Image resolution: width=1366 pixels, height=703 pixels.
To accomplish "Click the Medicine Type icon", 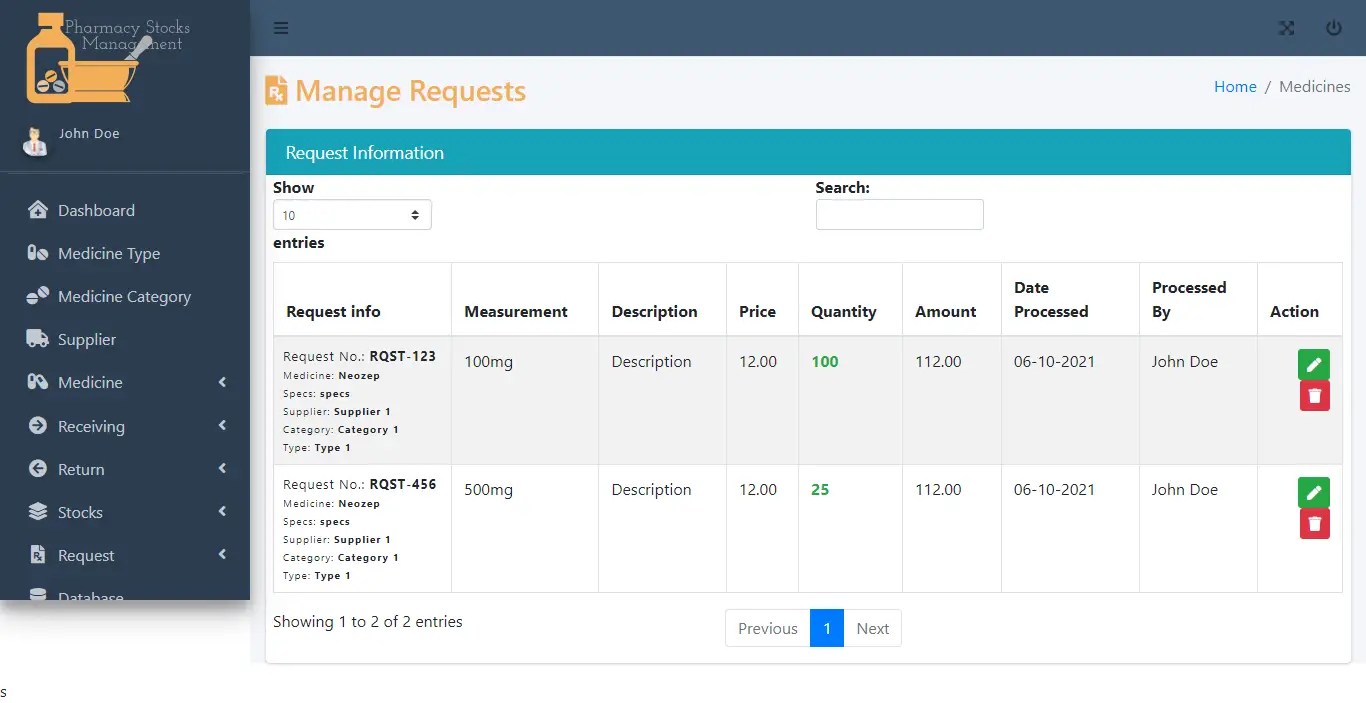I will click(38, 253).
